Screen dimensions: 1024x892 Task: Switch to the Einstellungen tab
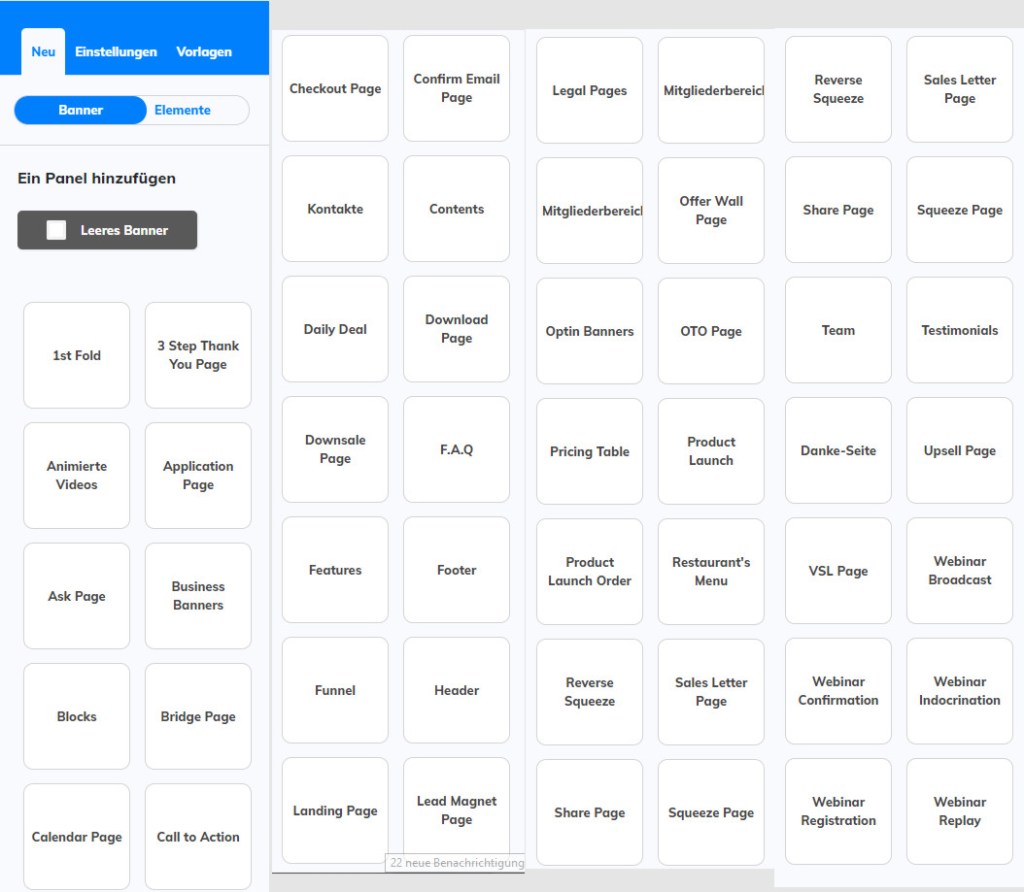[116, 52]
